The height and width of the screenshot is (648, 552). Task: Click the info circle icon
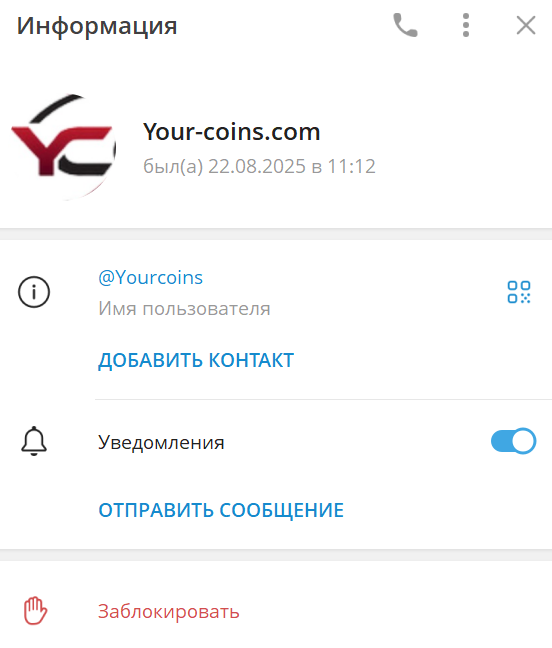(34, 292)
